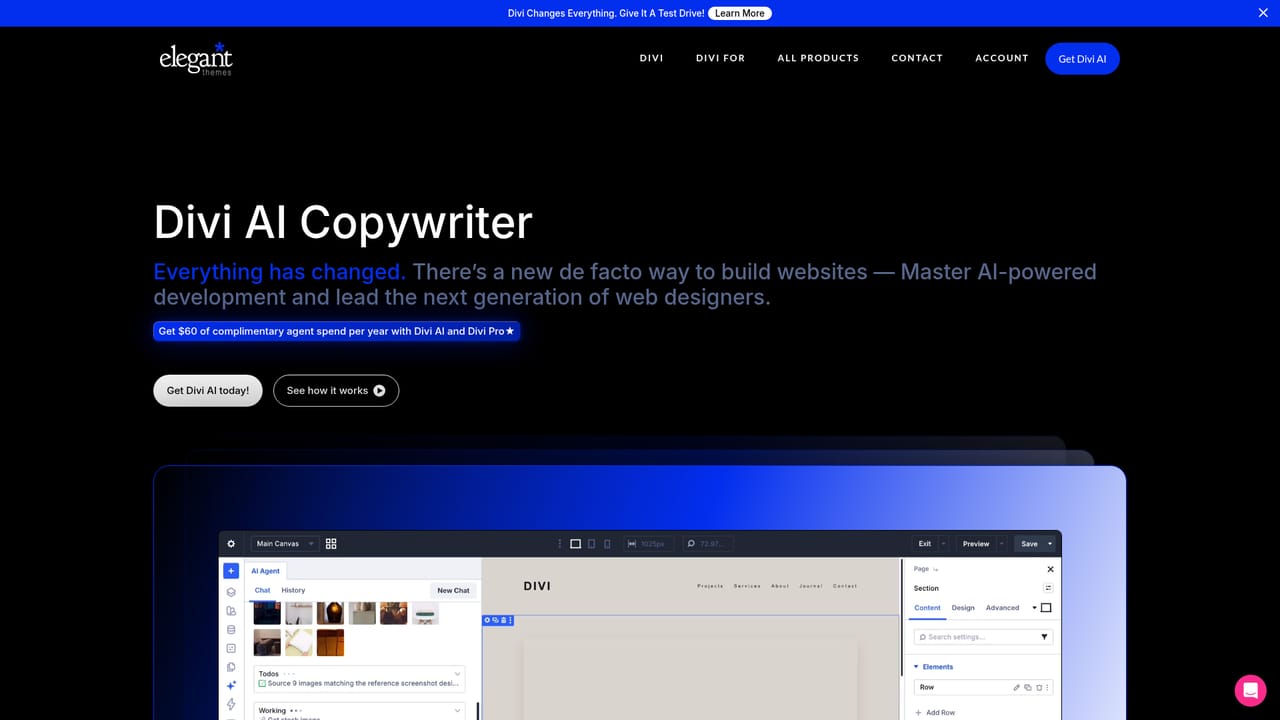The image size is (1280, 720).
Task: Open the DIVI menu item
Action: click(651, 58)
